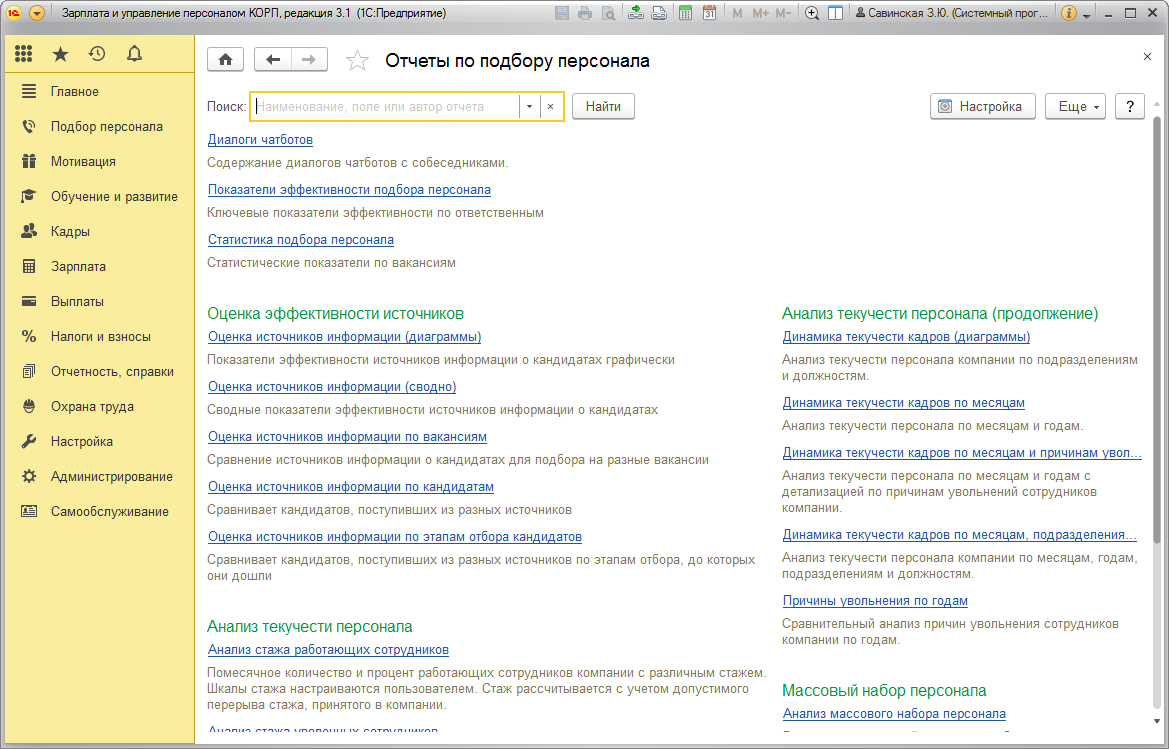Image resolution: width=1169 pixels, height=749 pixels.
Task: Click into the report search field
Action: click(x=385, y=107)
